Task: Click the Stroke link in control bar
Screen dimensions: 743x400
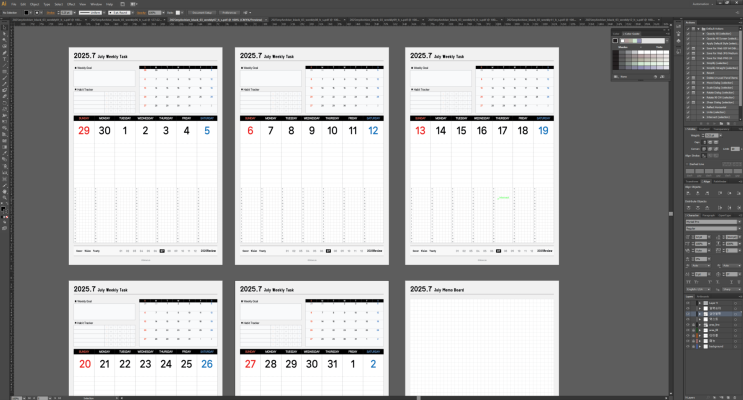Action: (x=50, y=12)
